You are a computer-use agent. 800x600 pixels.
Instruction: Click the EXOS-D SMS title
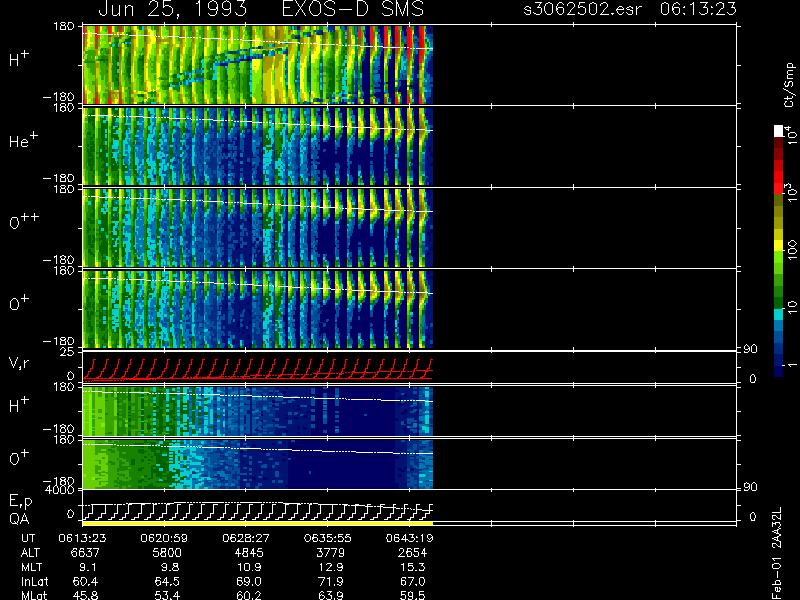353,9
